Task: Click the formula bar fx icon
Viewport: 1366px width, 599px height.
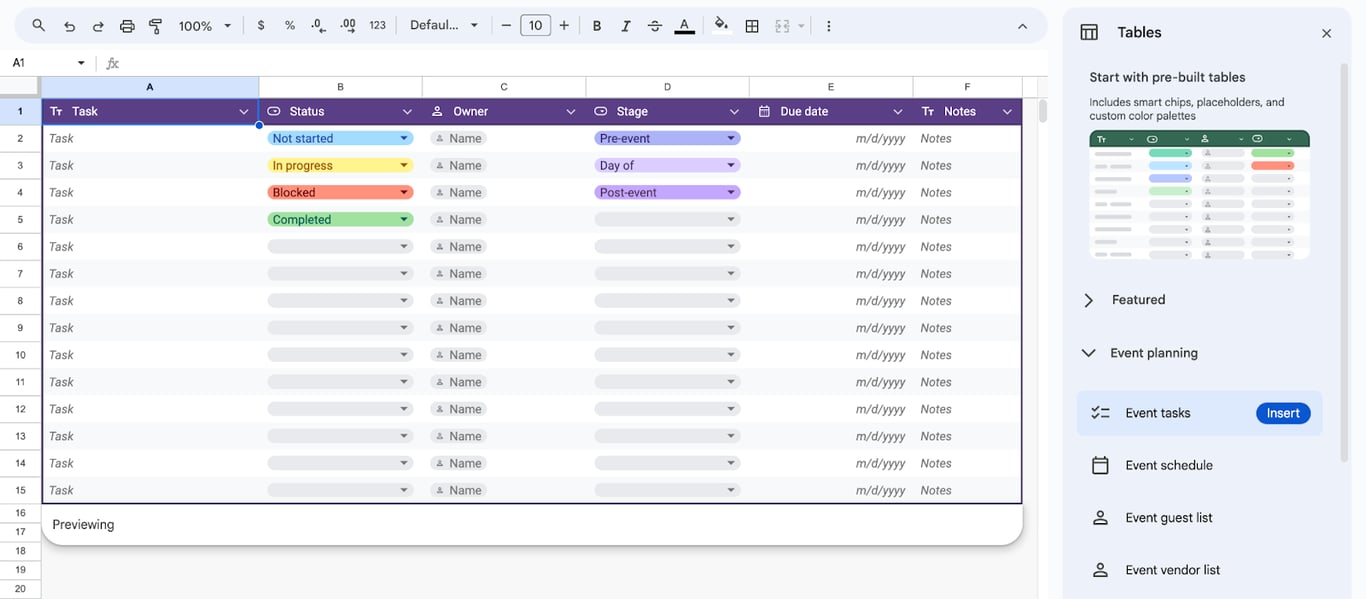Action: click(113, 63)
